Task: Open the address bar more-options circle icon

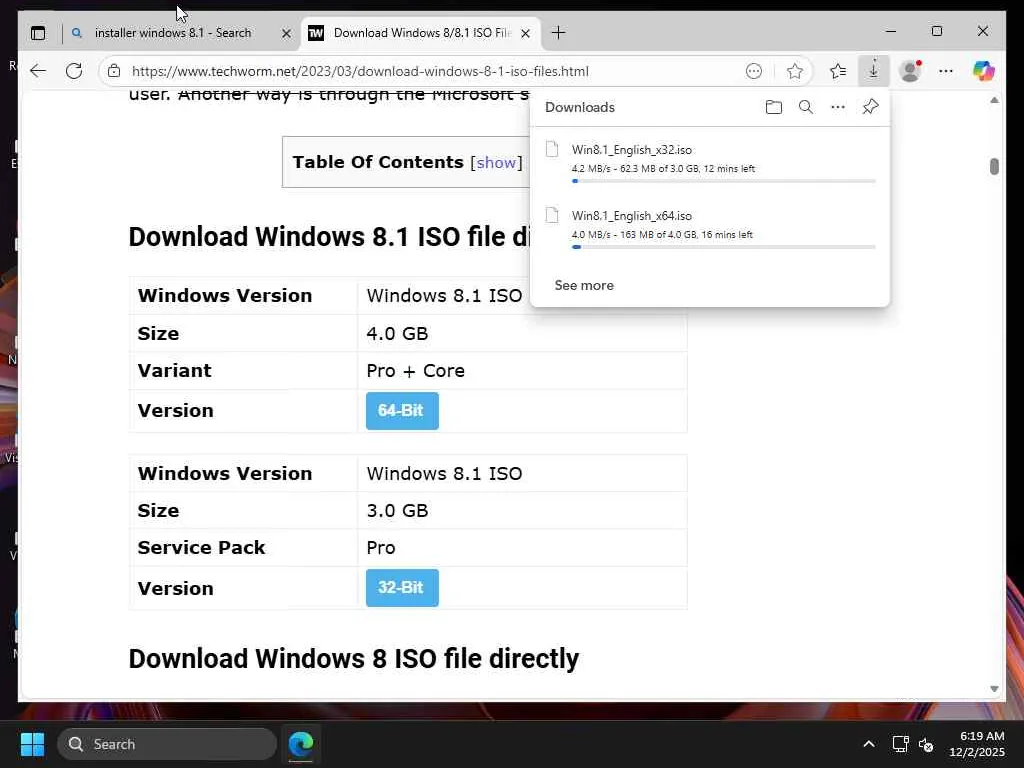Action: coord(754,71)
